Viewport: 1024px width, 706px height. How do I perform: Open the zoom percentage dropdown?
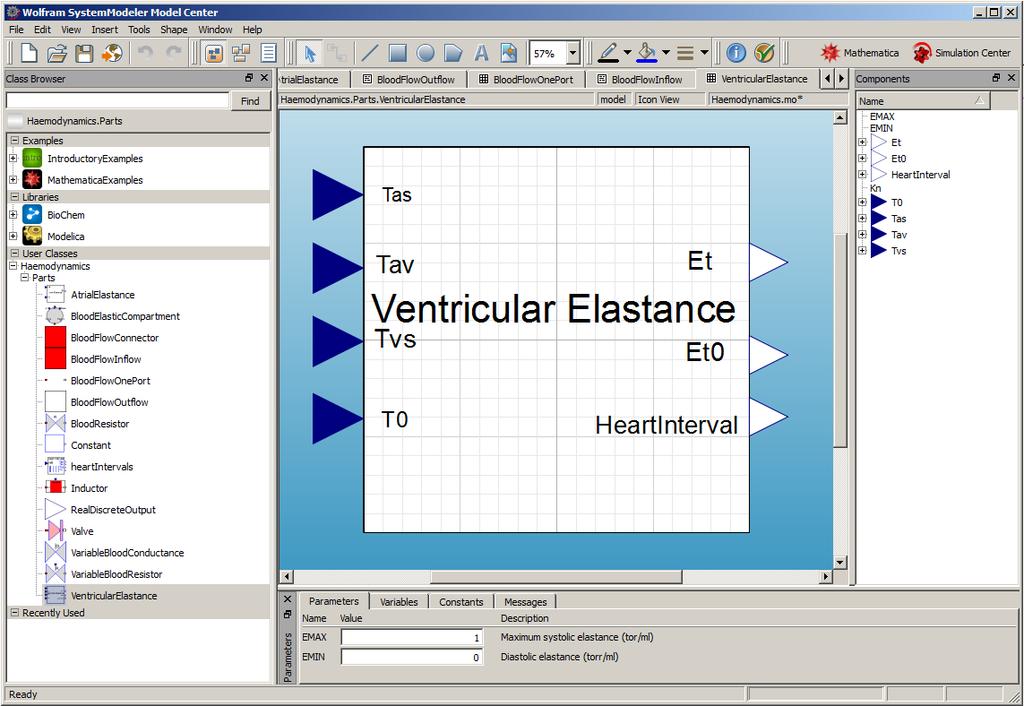573,54
